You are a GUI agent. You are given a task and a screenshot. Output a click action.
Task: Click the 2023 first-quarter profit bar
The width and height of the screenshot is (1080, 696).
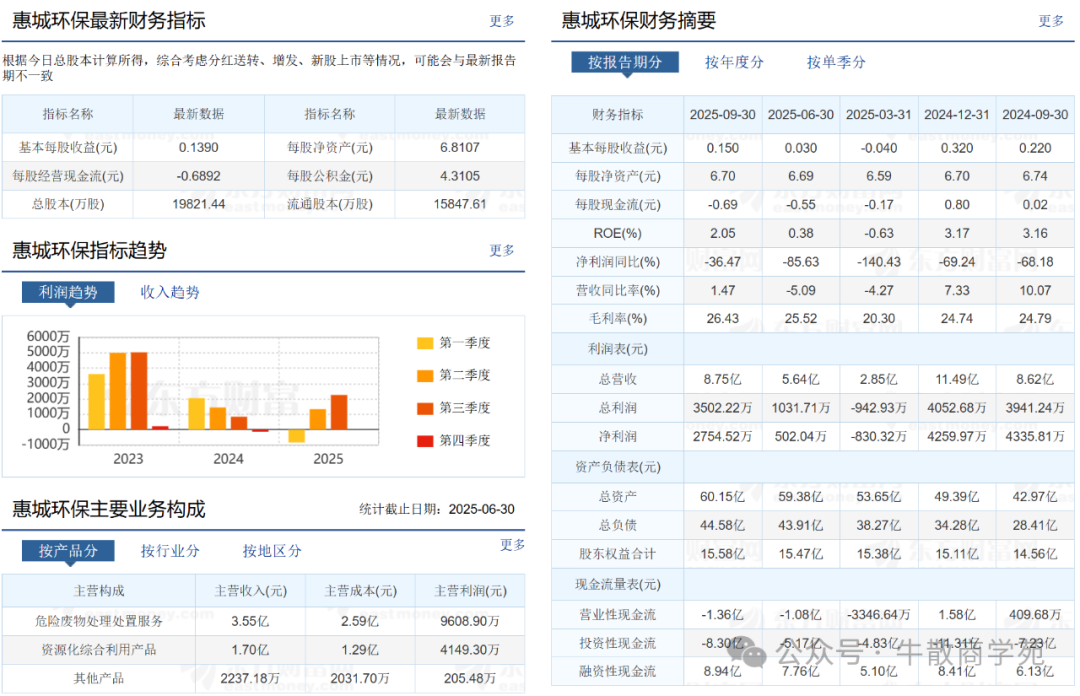[97, 402]
